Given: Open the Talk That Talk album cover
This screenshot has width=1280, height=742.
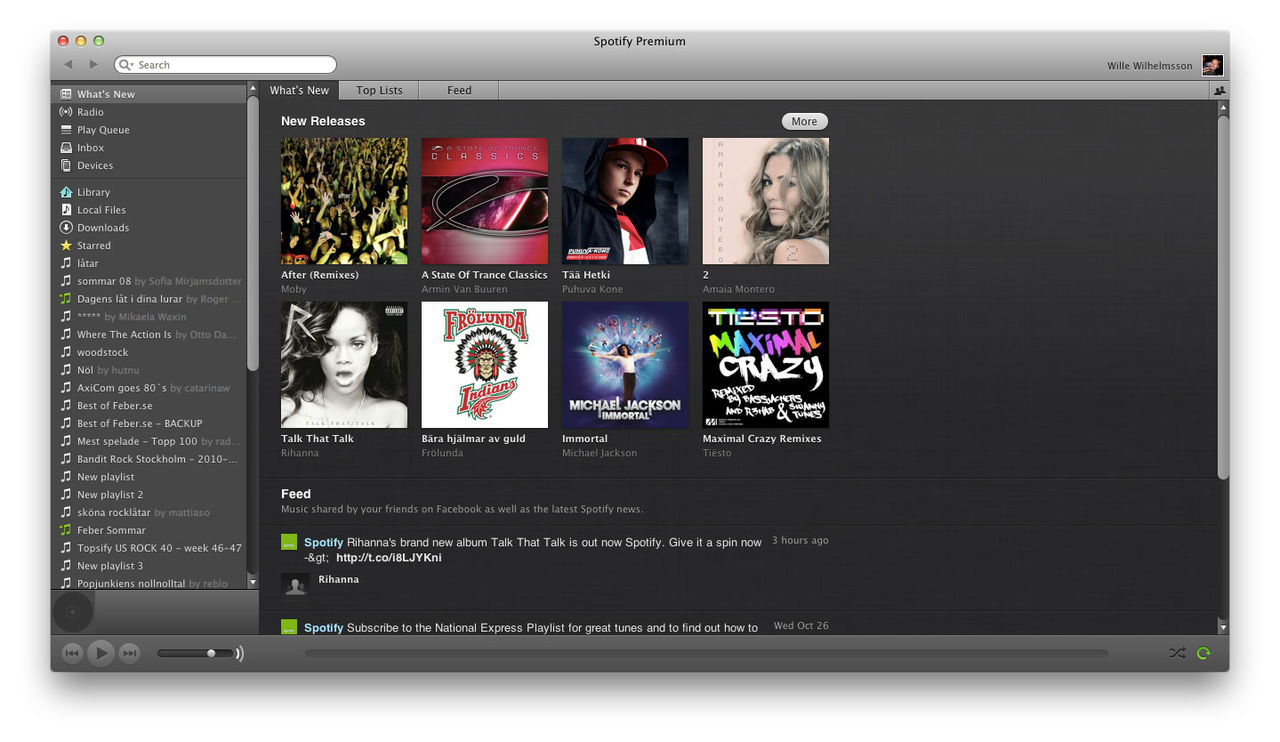Looking at the screenshot, I should pyautogui.click(x=344, y=365).
